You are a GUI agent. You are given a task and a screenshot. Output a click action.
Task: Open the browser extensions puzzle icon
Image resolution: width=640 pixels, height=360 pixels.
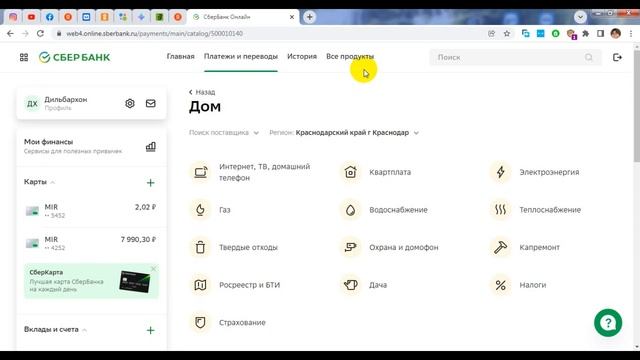coord(586,33)
